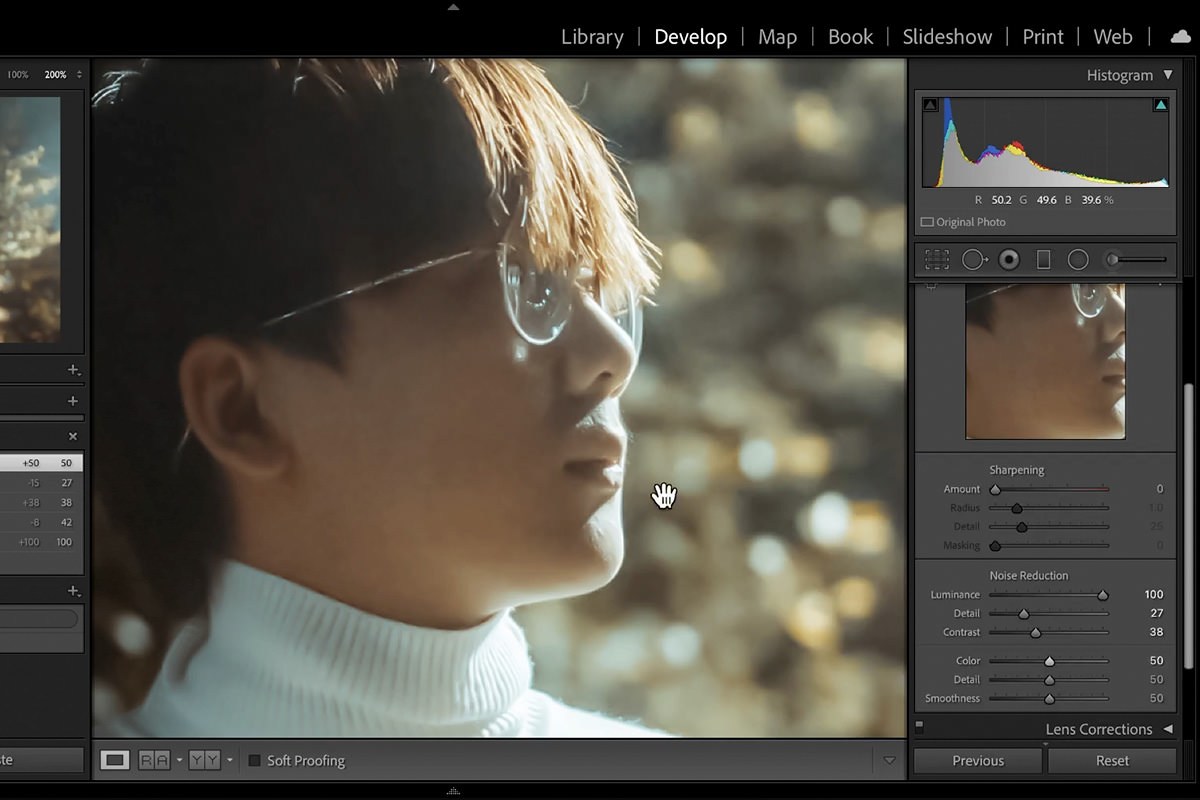Click the Reset button
The width and height of the screenshot is (1200, 800).
click(x=1112, y=761)
